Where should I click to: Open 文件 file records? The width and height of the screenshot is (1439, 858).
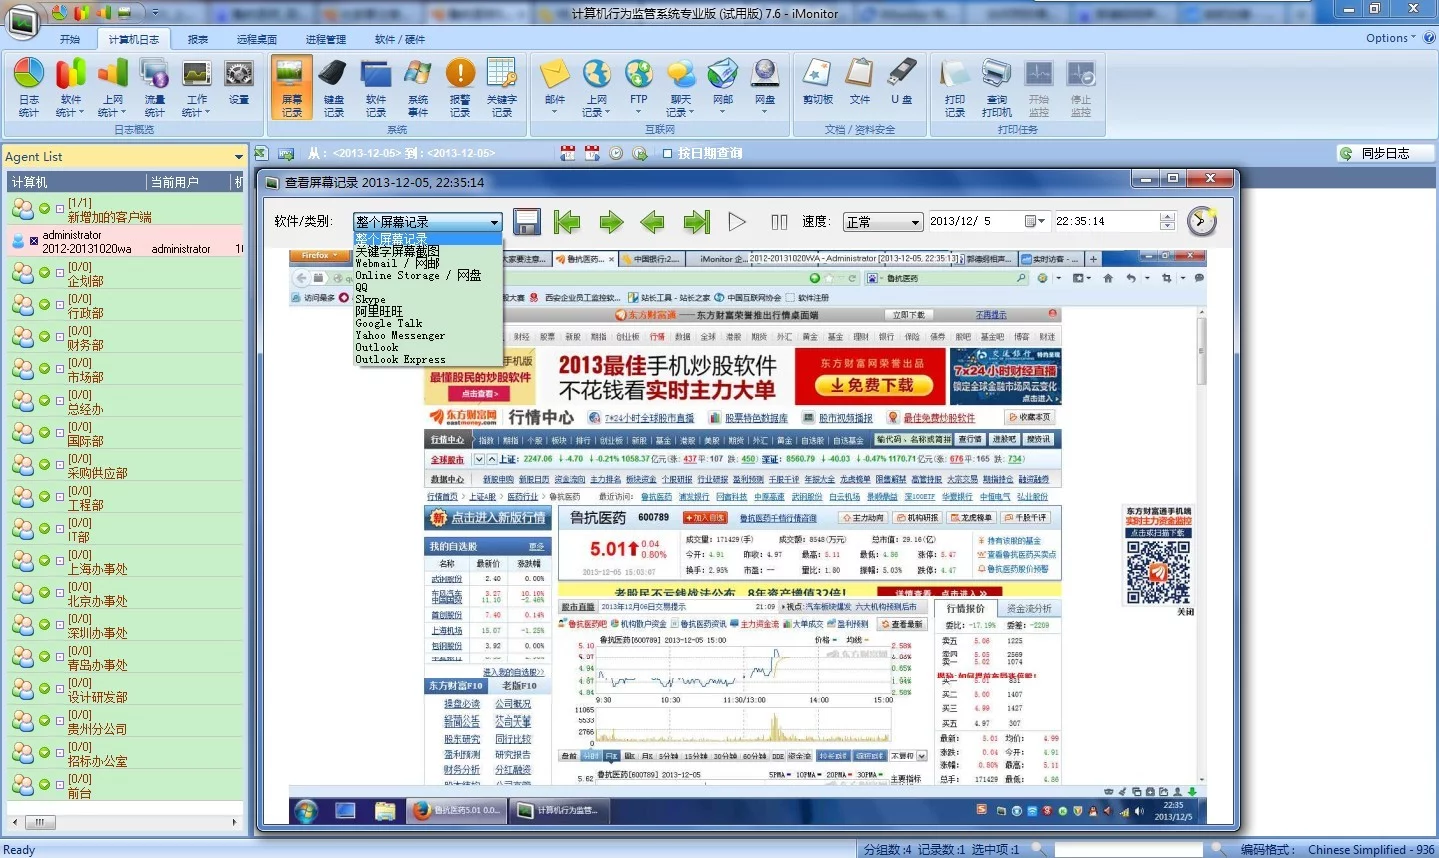(859, 82)
